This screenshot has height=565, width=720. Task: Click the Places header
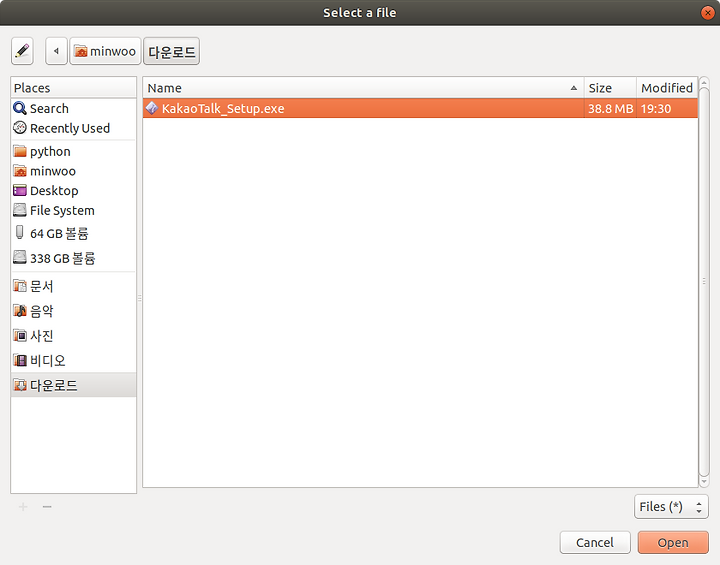(73, 88)
